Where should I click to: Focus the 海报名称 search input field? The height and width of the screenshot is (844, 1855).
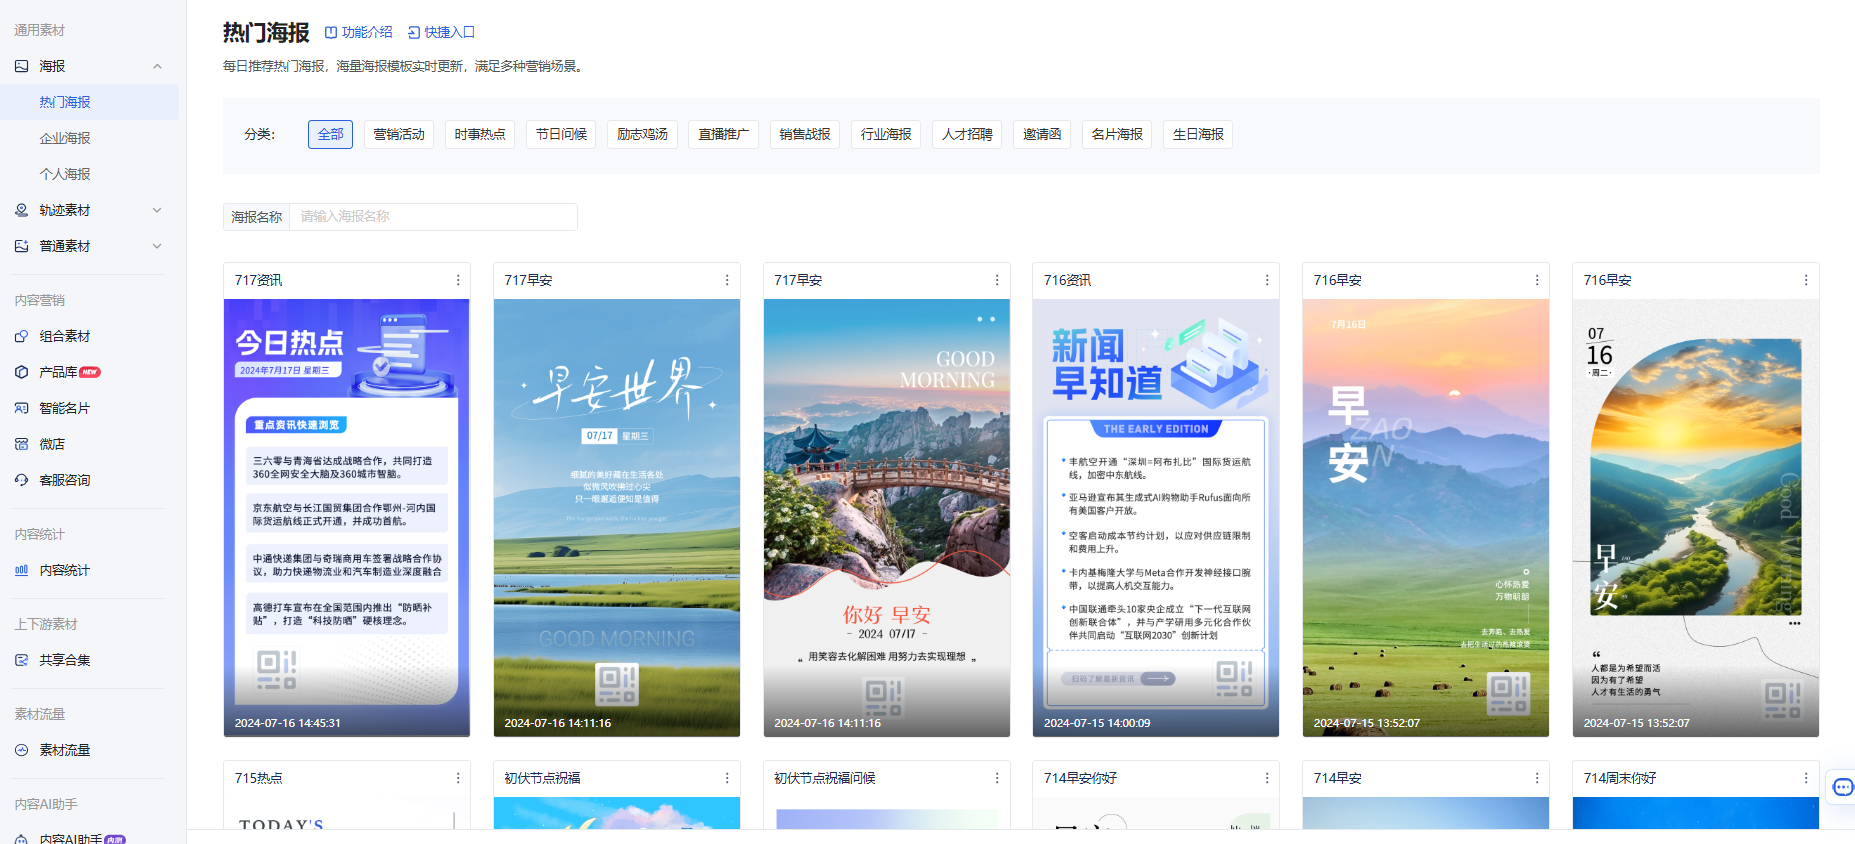(x=433, y=217)
